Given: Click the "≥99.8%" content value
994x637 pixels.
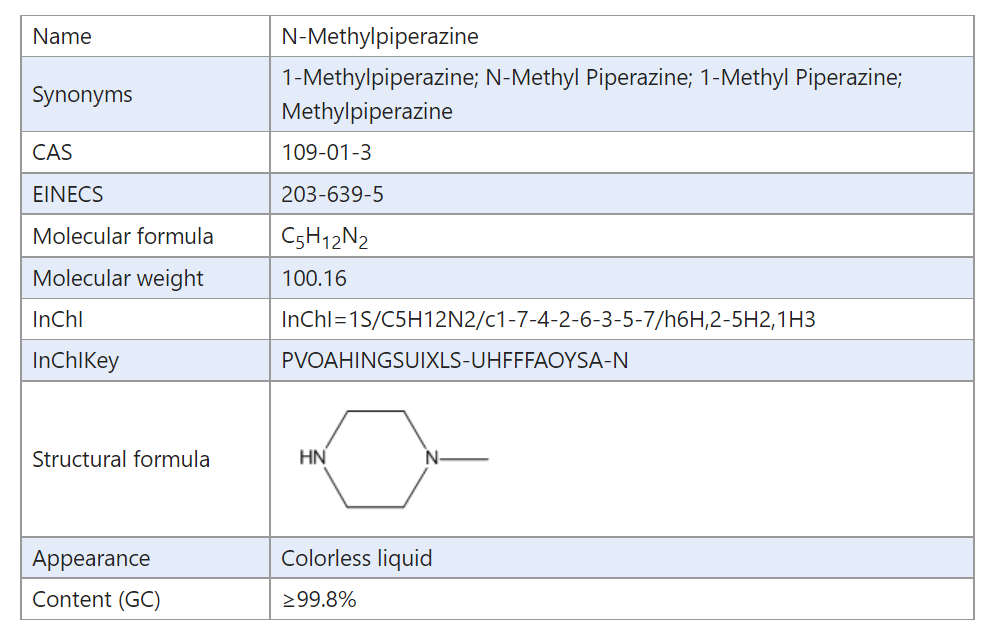Looking at the screenshot, I should [x=319, y=600].
